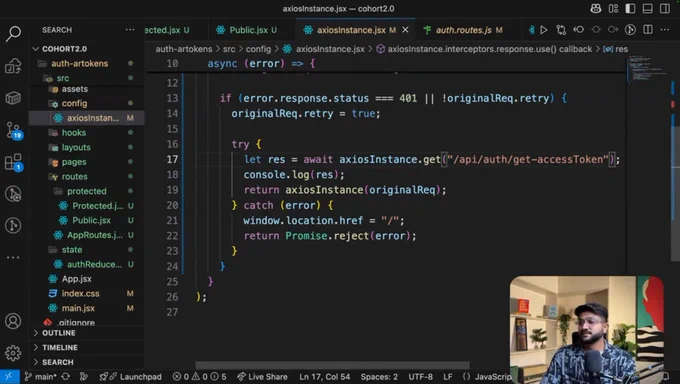The width and height of the screenshot is (680, 384).
Task: Open App.jsx in the file tree
Action: tap(87, 279)
